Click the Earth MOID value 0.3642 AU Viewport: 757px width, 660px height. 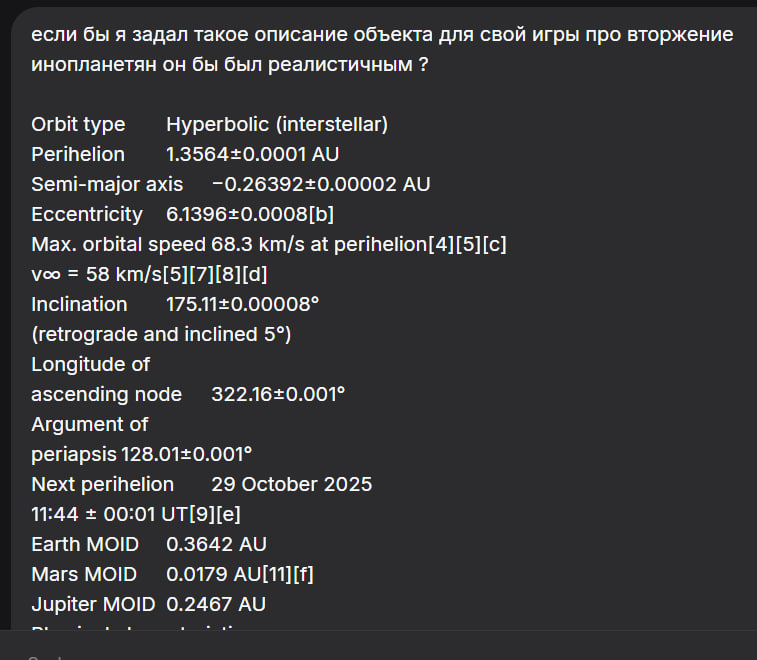click(x=216, y=544)
